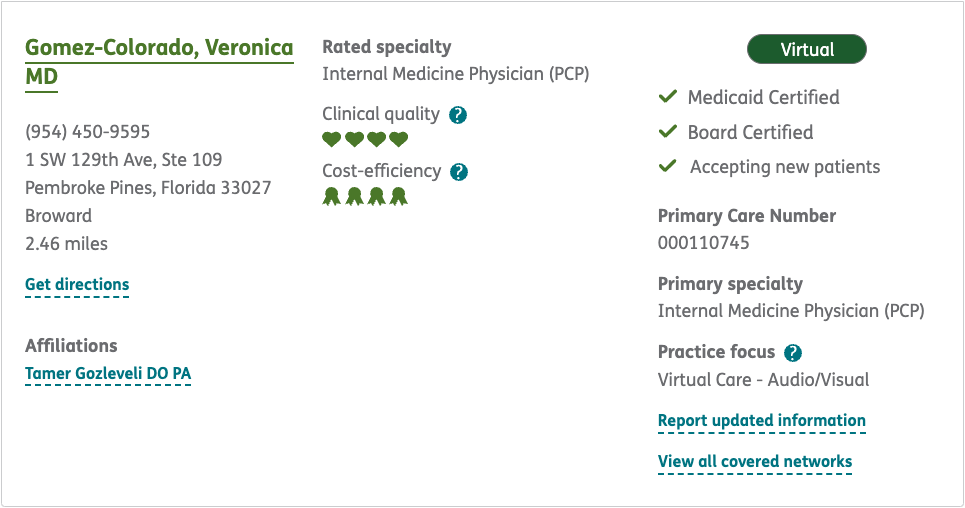Click the Board Certified checkmark
The image size is (965, 508).
668,132
